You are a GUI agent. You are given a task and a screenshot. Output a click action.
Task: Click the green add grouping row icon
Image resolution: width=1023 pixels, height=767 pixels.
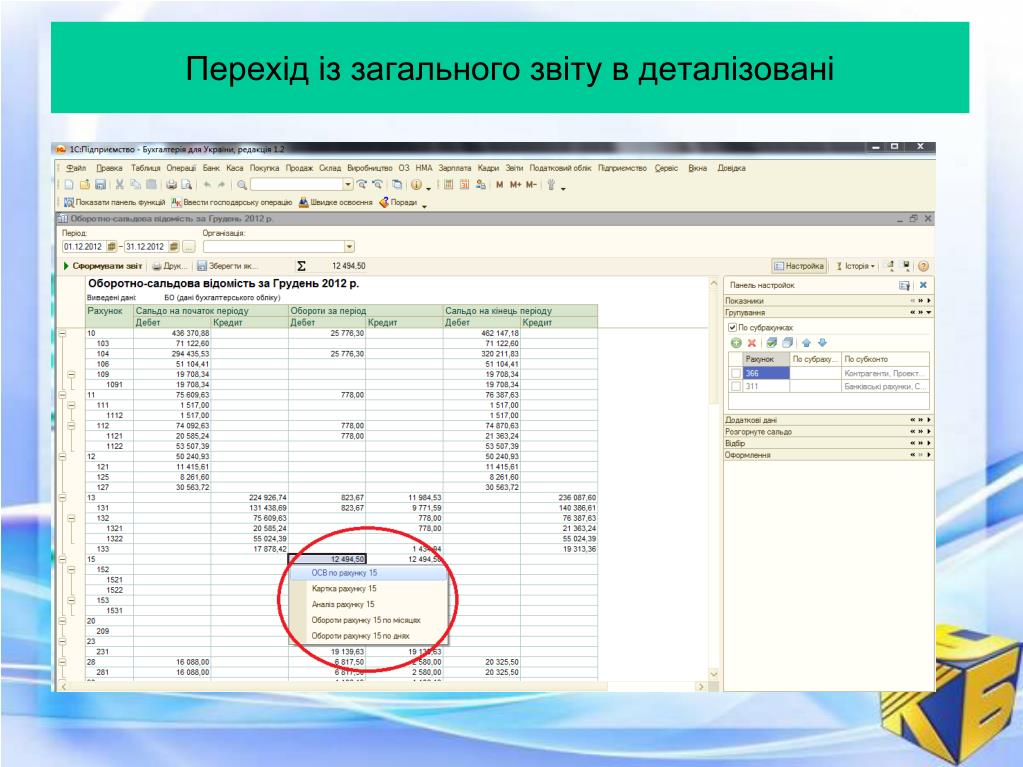pyautogui.click(x=736, y=343)
